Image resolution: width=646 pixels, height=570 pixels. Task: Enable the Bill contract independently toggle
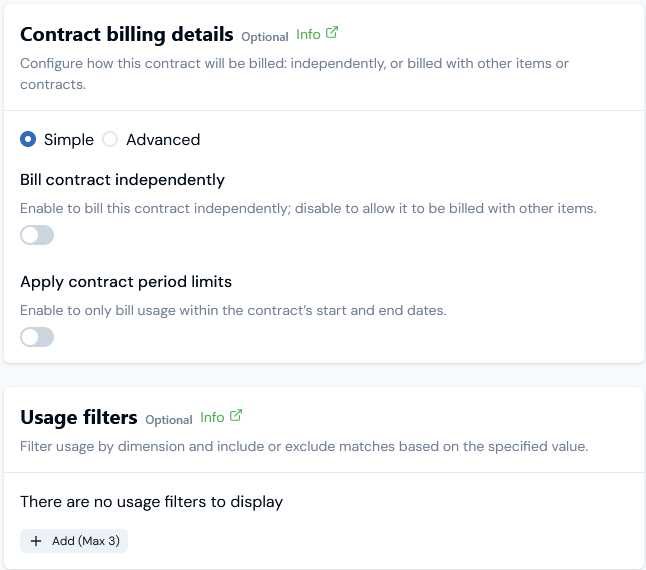(x=37, y=236)
